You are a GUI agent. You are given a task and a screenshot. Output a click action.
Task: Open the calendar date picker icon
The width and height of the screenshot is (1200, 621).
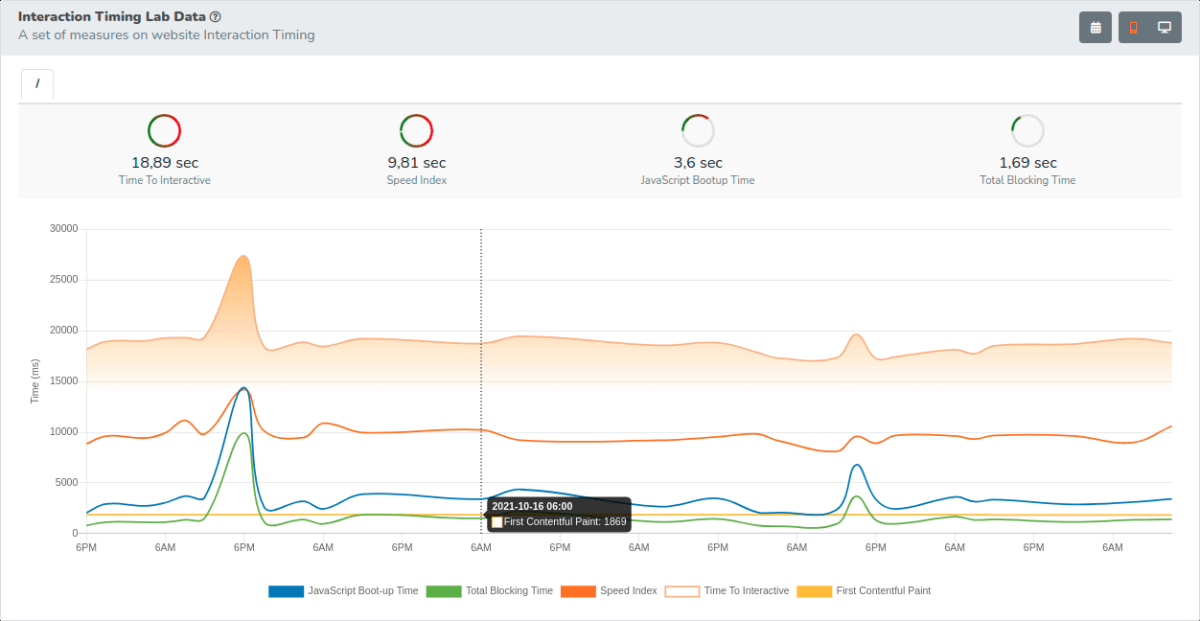point(1095,28)
